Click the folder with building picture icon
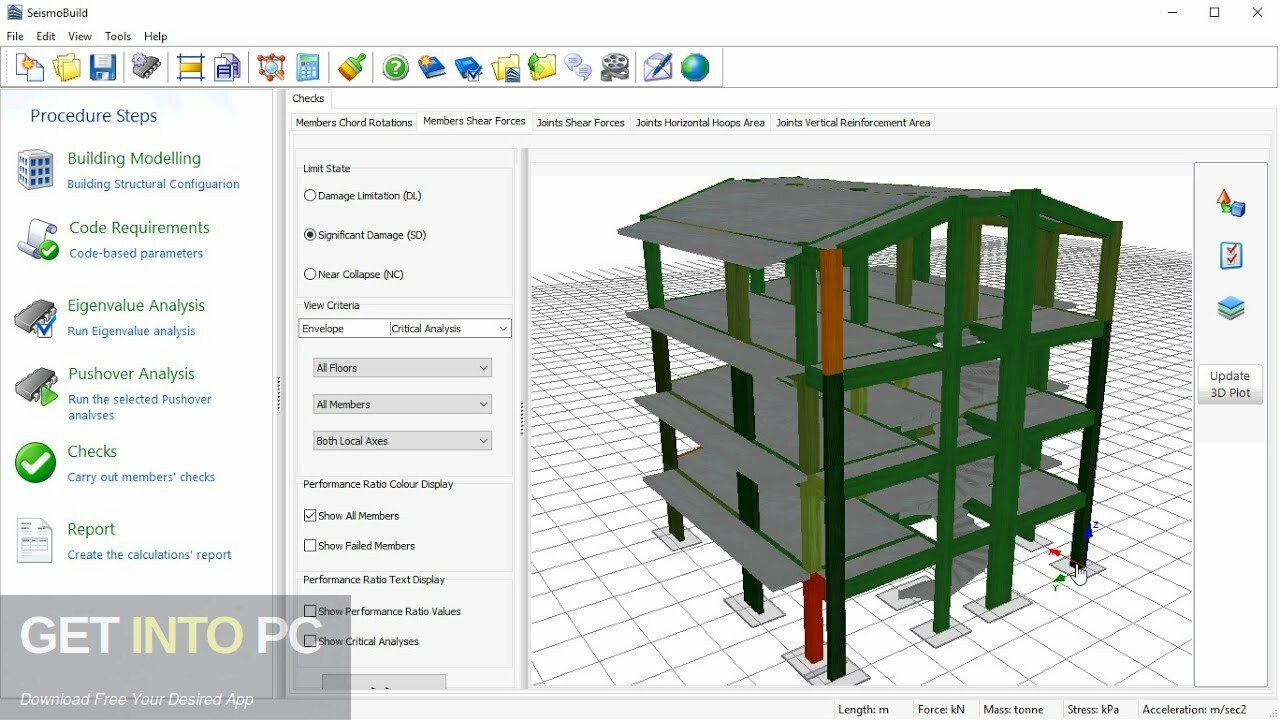The width and height of the screenshot is (1280, 720). pos(506,67)
